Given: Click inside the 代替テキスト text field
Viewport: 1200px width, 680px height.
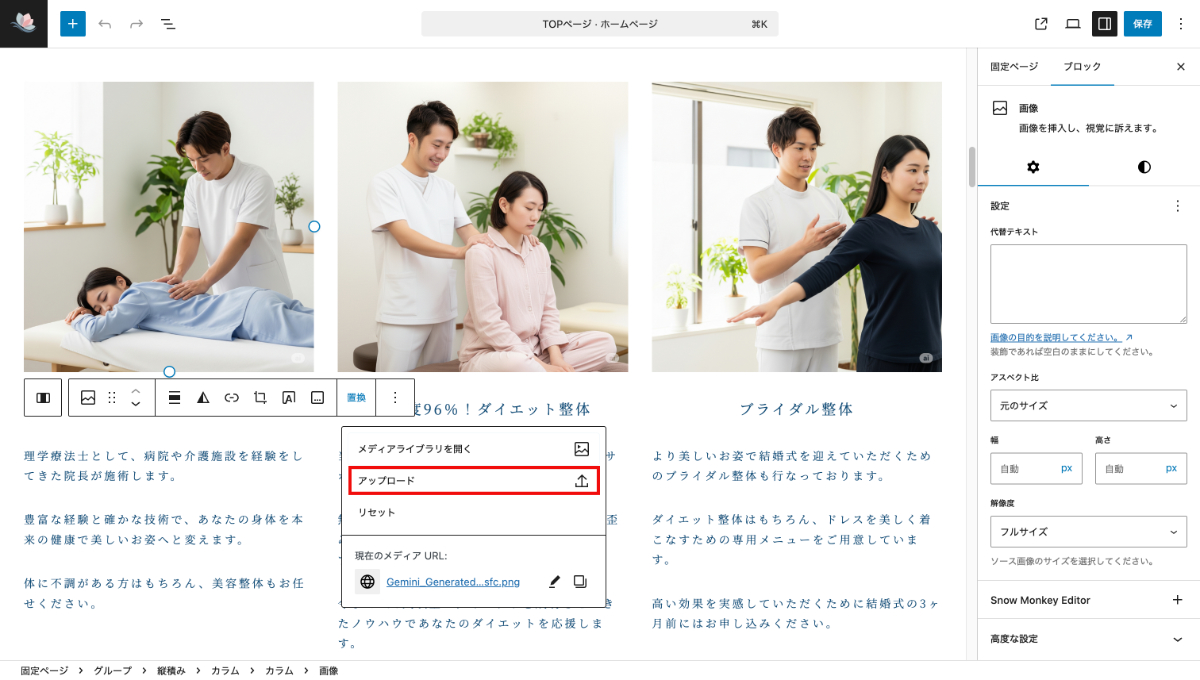Looking at the screenshot, I should click(x=1088, y=283).
